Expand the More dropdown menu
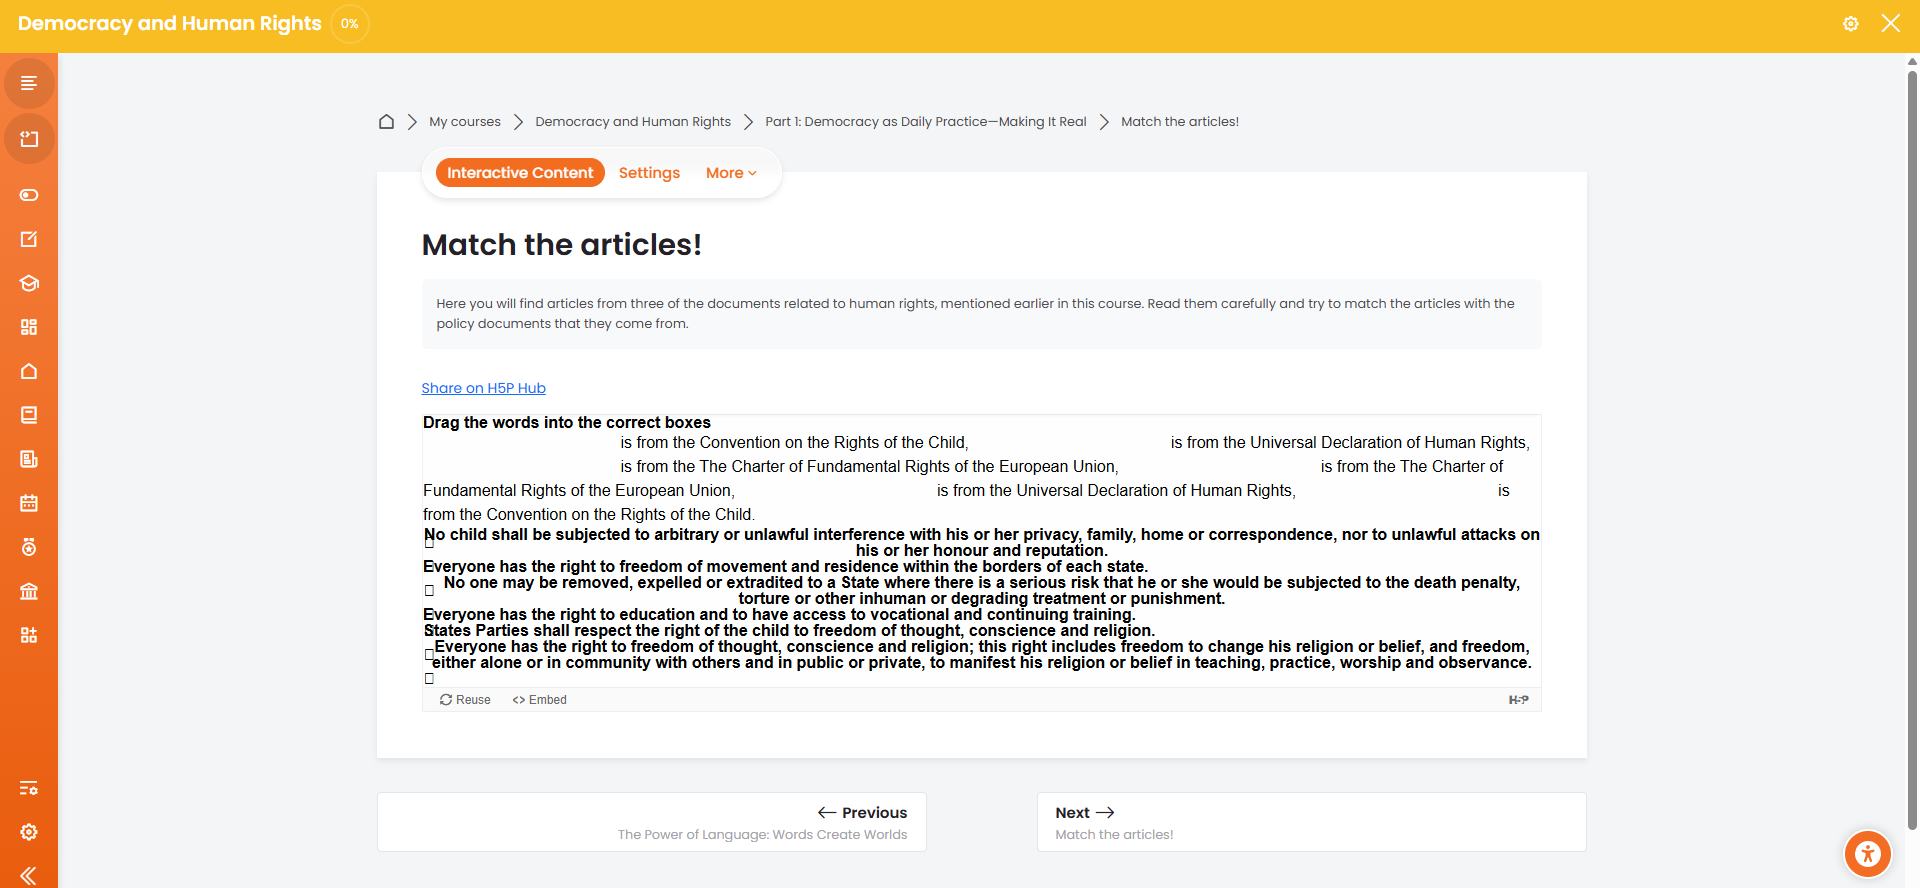Image resolution: width=1920 pixels, height=888 pixels. point(731,173)
